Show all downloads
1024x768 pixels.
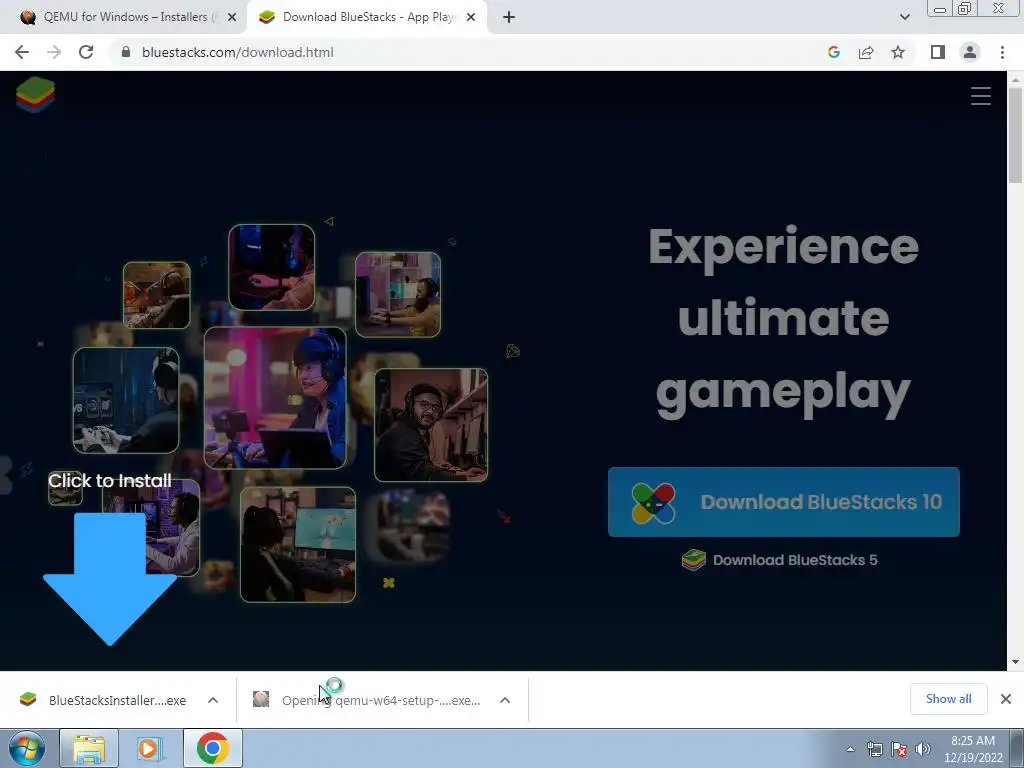click(x=948, y=699)
